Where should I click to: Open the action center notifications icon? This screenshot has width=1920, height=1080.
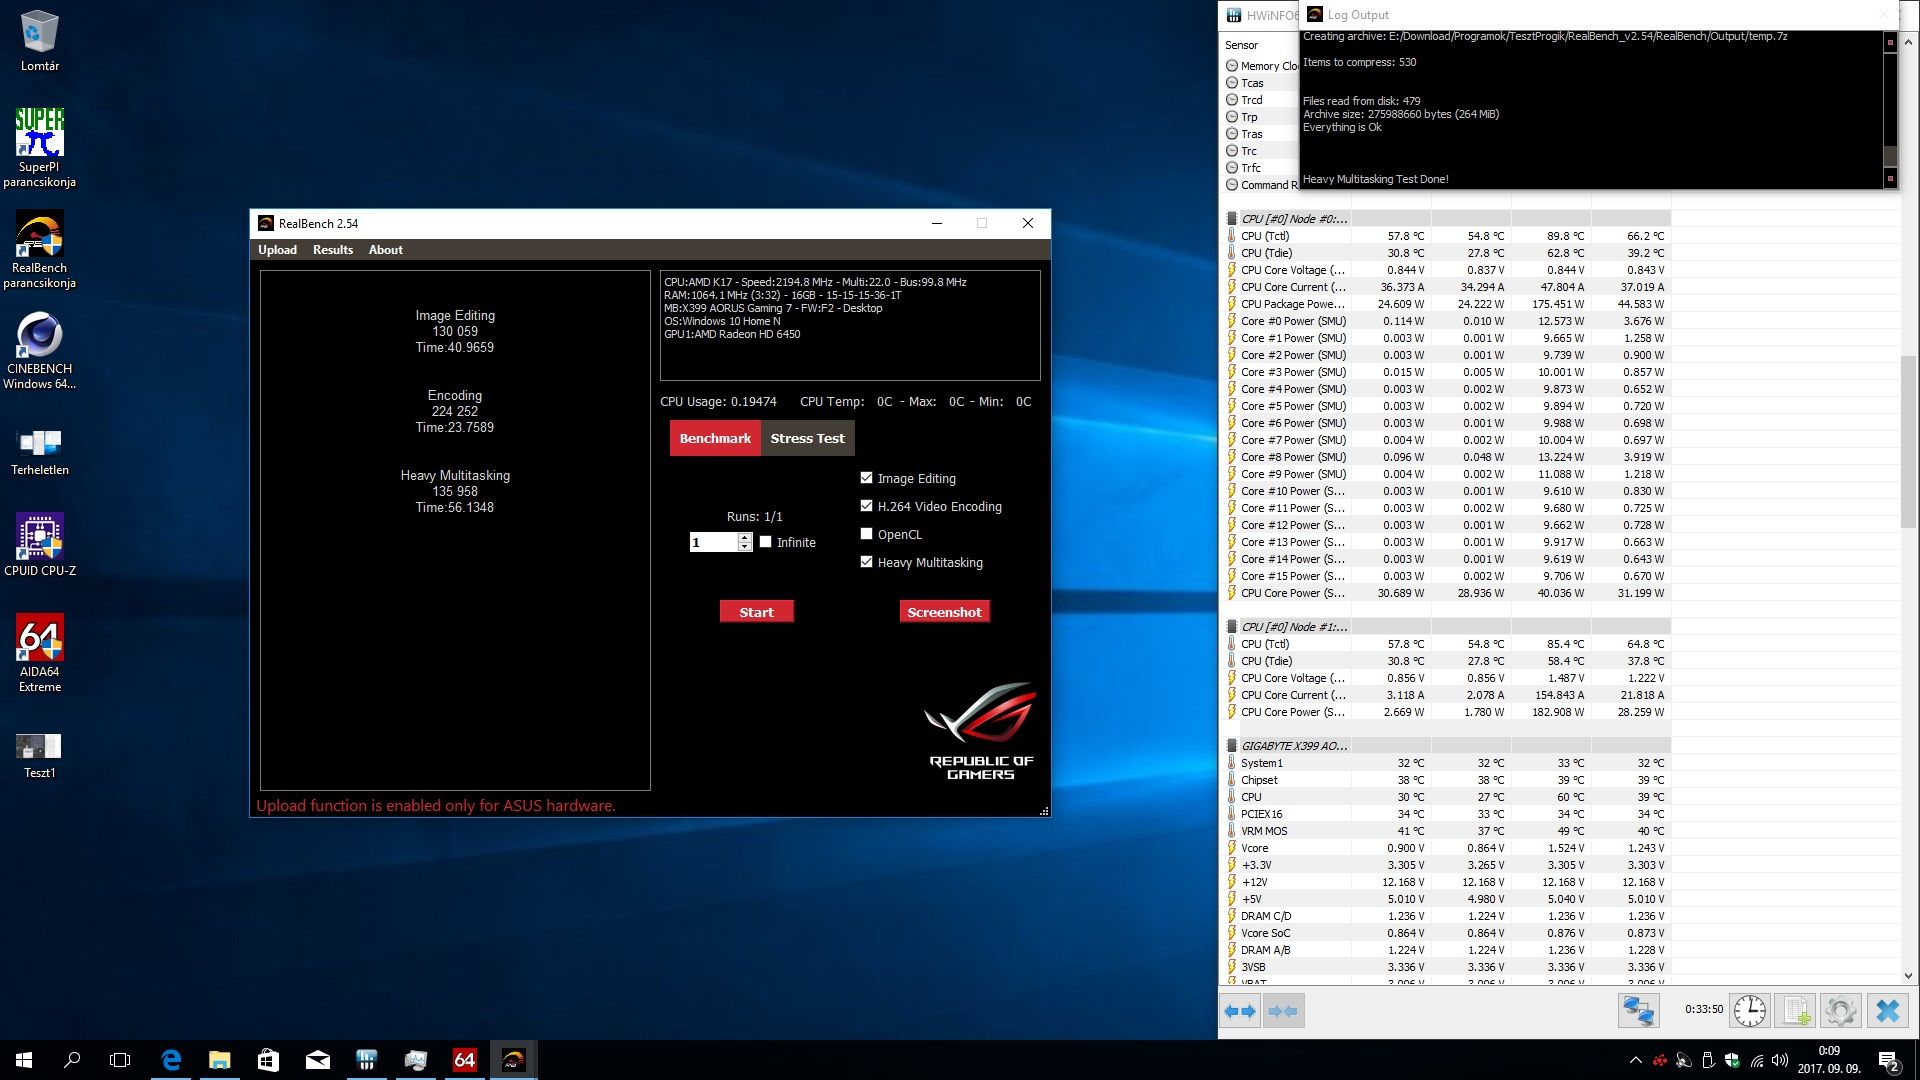click(1889, 1060)
